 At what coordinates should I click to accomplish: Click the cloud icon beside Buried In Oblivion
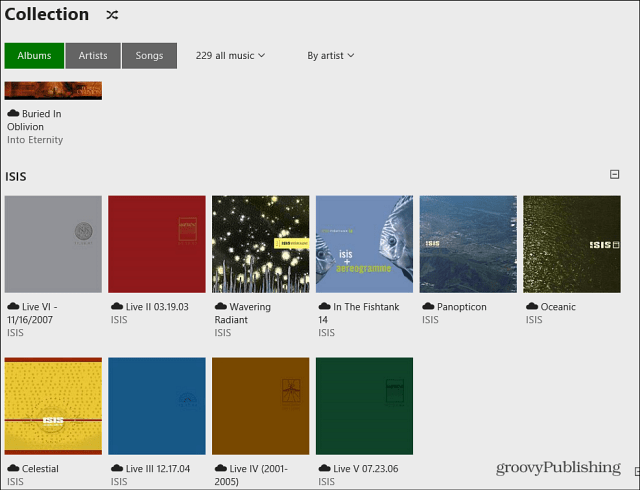pyautogui.click(x=13, y=113)
